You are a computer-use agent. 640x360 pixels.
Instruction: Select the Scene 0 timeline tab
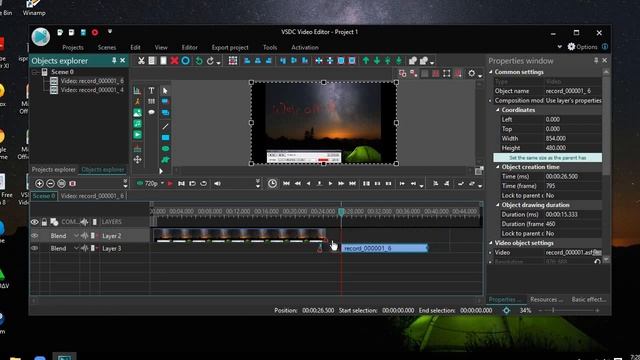pos(43,196)
